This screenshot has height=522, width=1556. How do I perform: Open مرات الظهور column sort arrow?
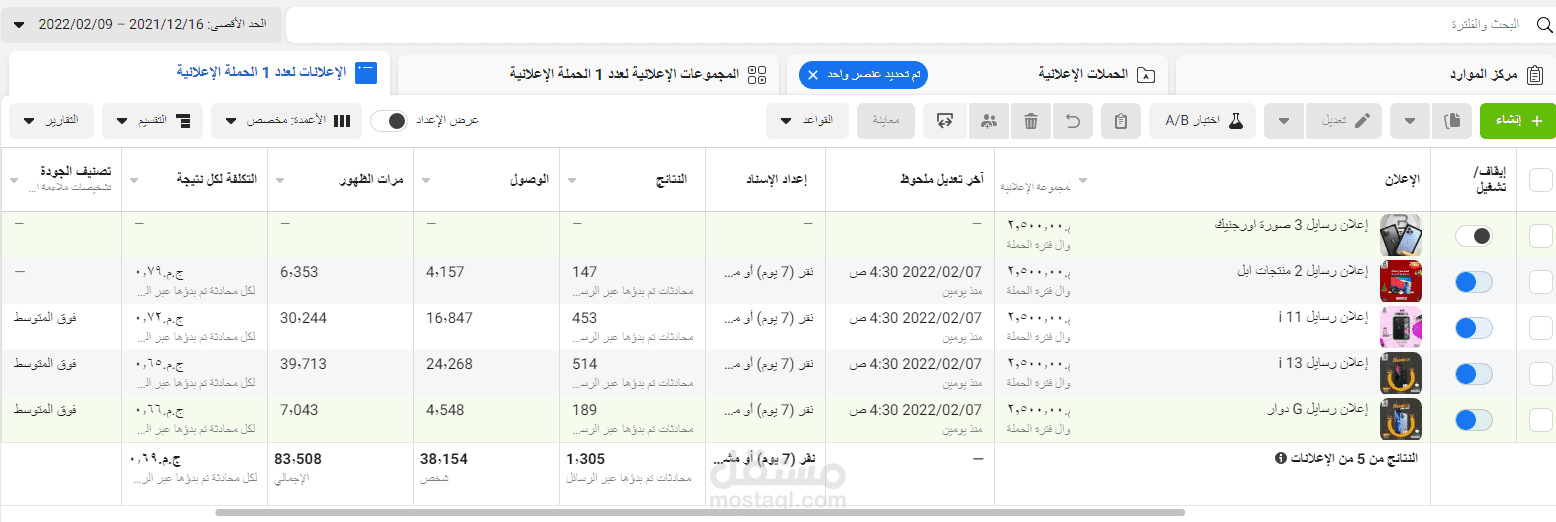pyautogui.click(x=281, y=180)
